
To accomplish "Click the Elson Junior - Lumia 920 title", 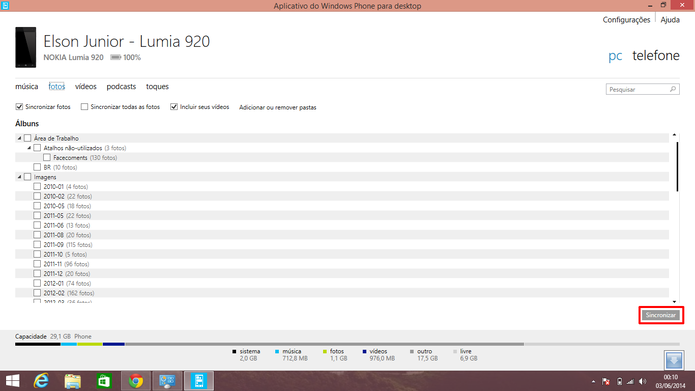I will [x=126, y=41].
